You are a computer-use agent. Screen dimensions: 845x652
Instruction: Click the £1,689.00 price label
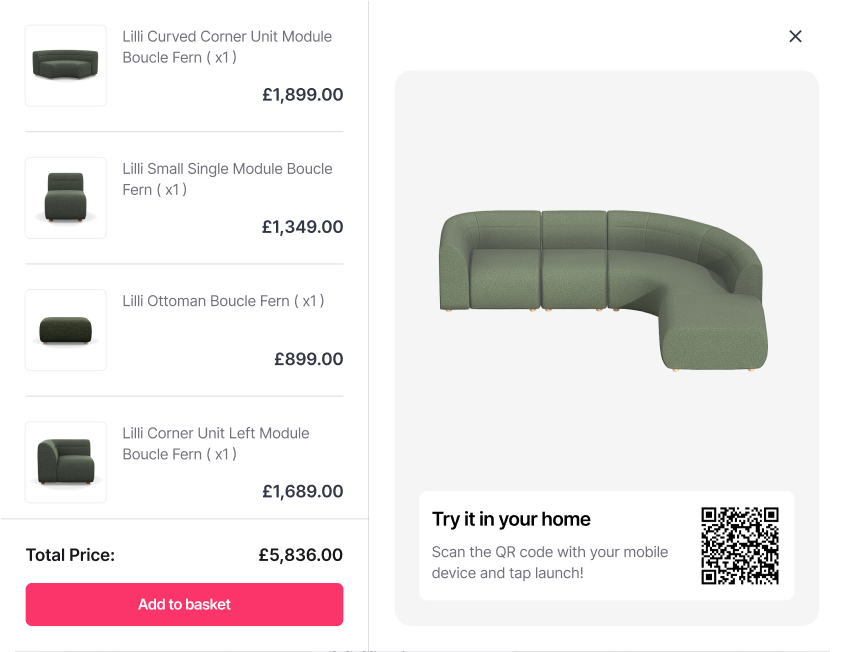click(303, 491)
